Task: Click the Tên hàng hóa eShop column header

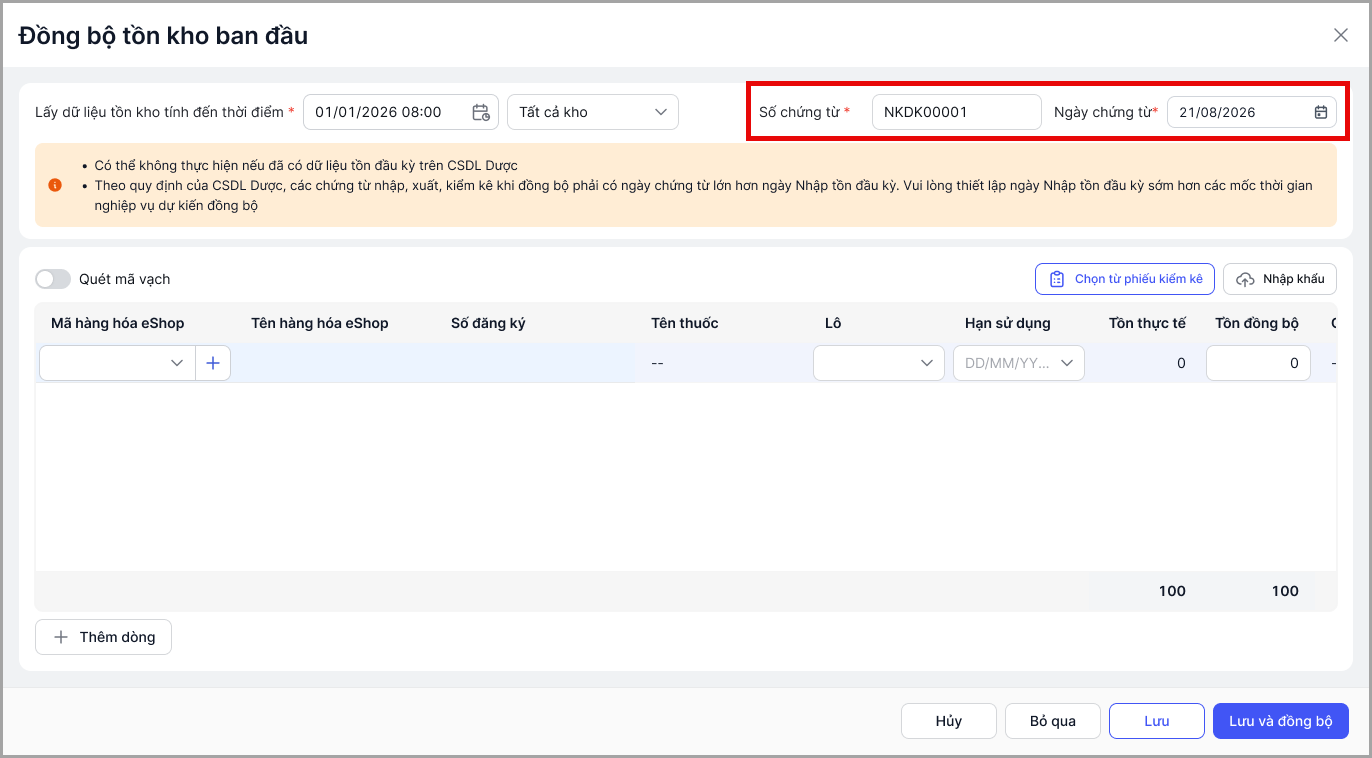Action: (x=320, y=323)
